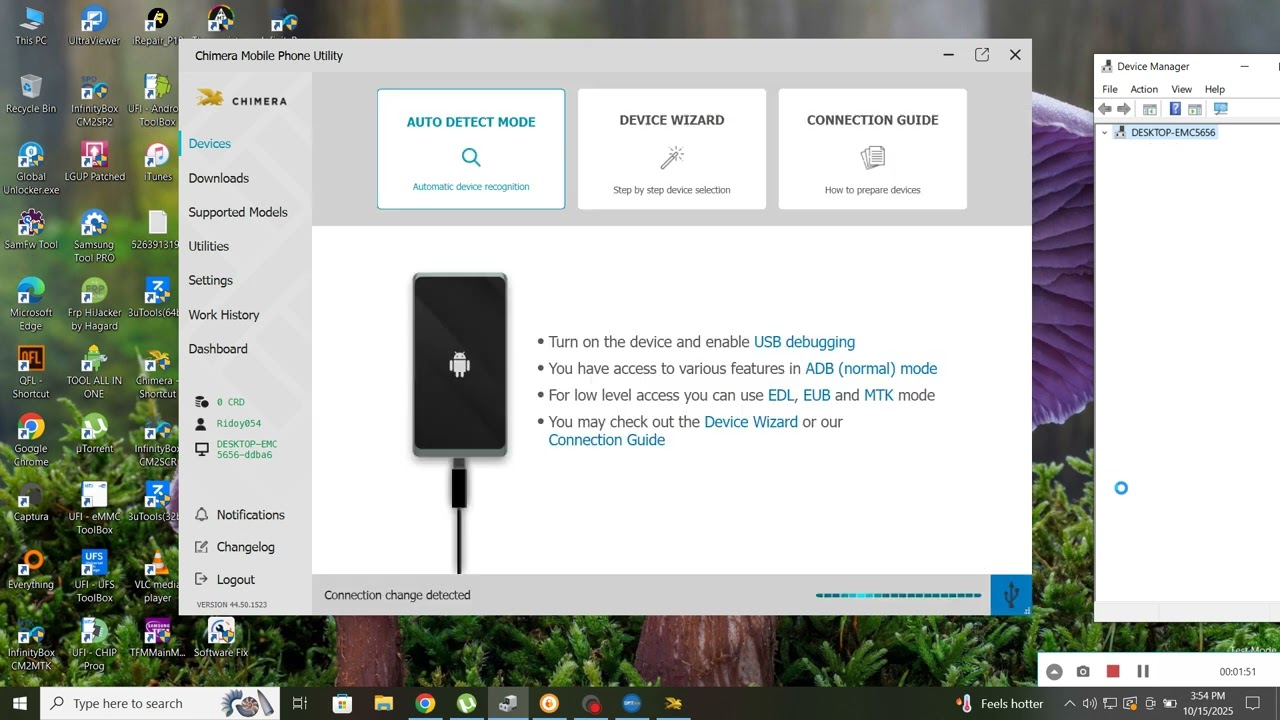Click Forward arrow in Device Manager toolbar
1280x720 pixels.
[1124, 109]
